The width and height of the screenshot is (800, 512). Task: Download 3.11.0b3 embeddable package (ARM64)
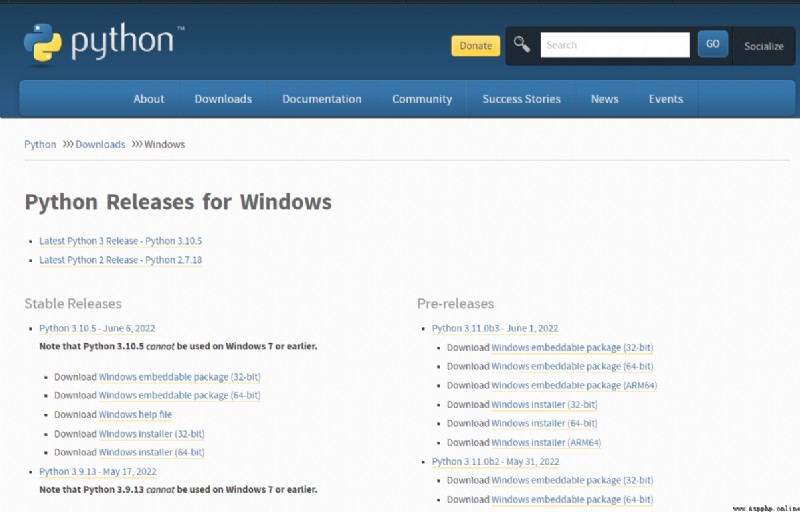[574, 386]
